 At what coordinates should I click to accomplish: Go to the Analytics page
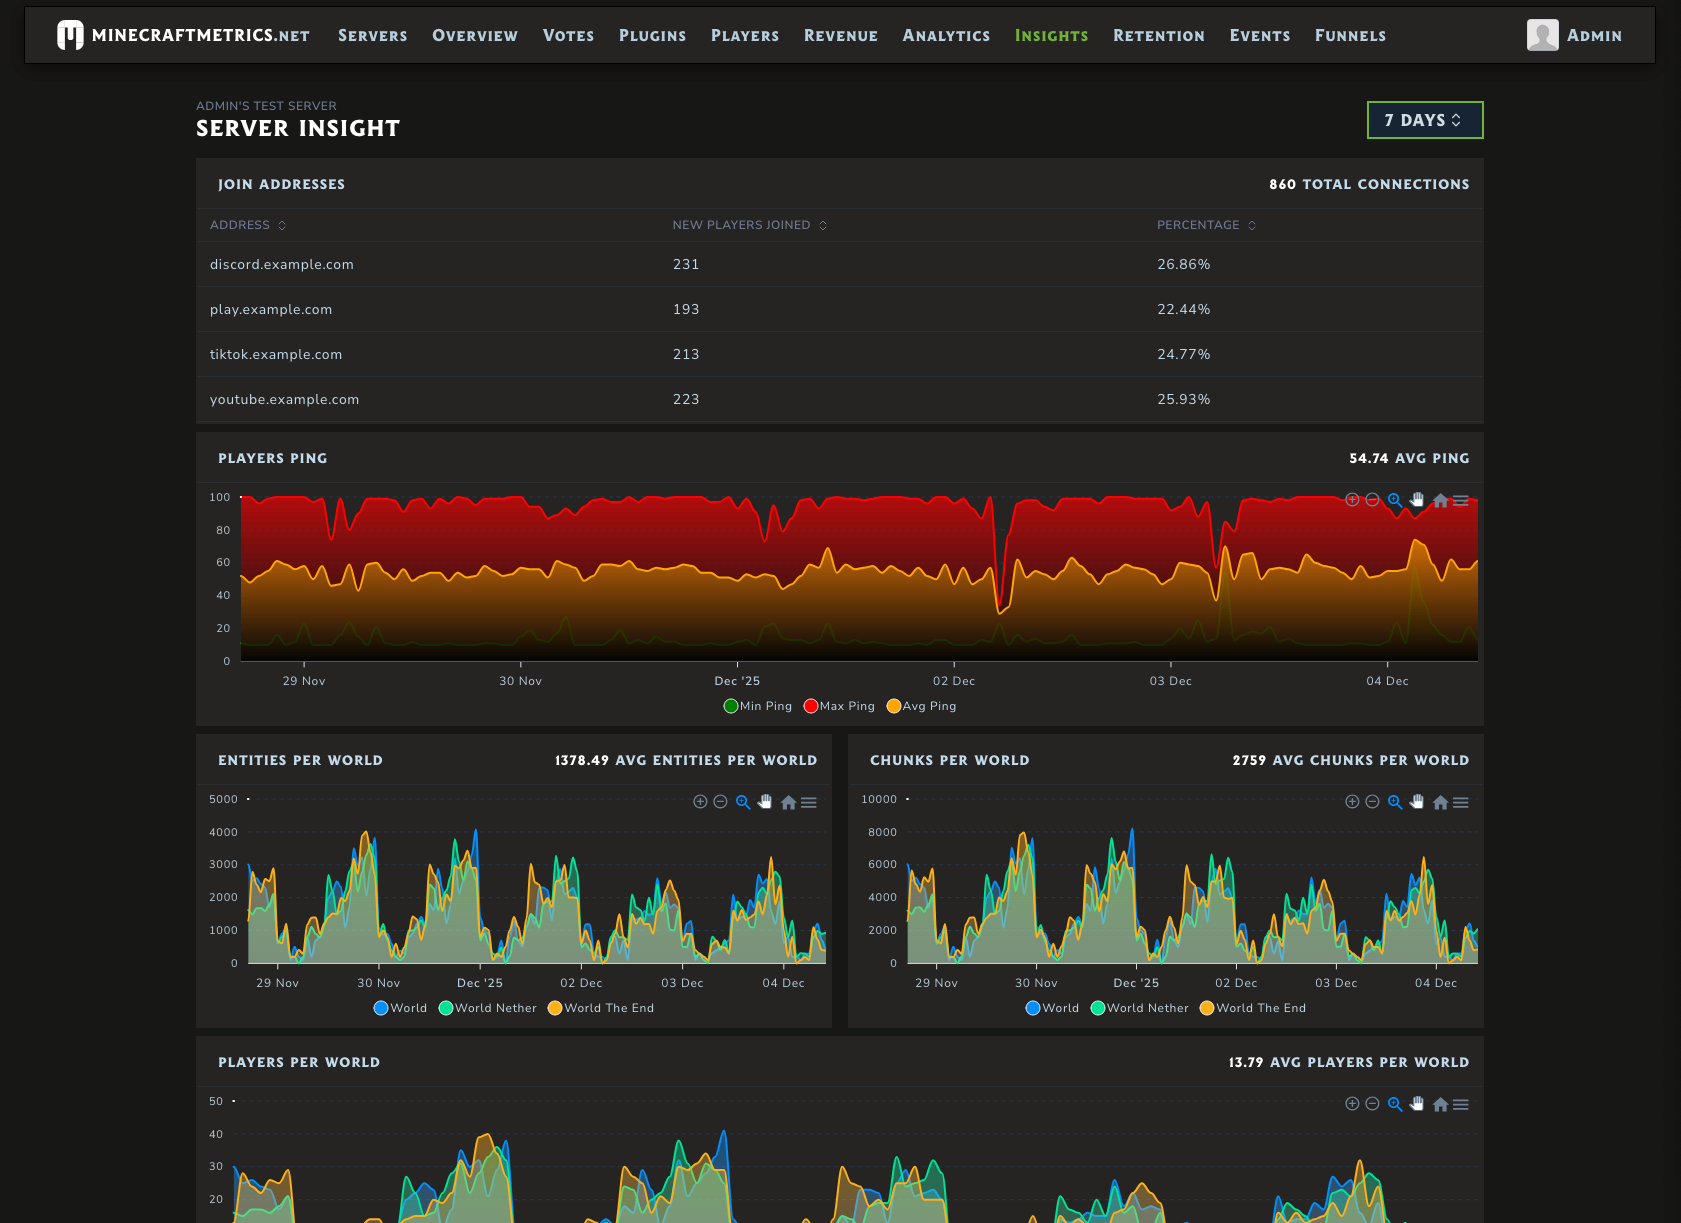946,35
